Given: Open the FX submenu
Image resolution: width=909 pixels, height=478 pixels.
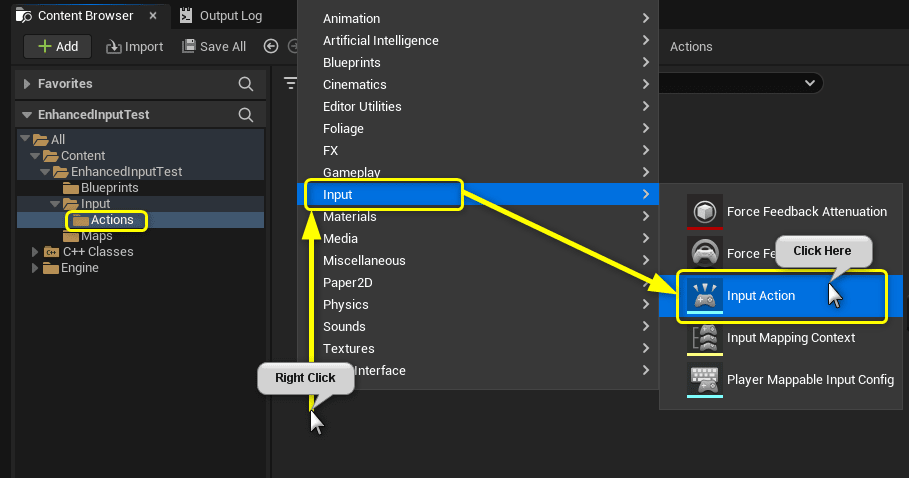Looking at the screenshot, I should pyautogui.click(x=478, y=151).
